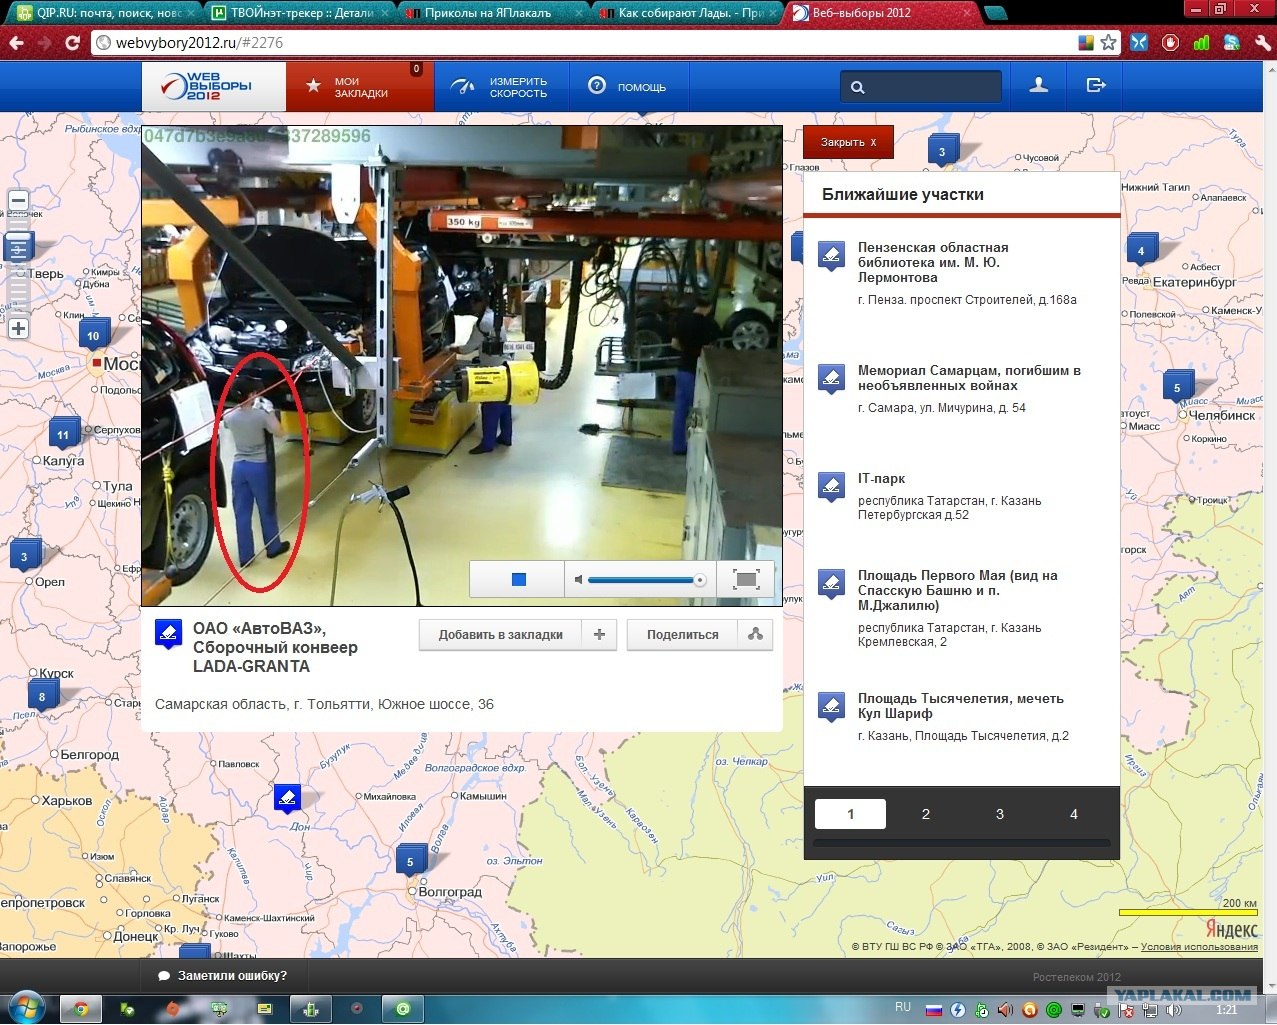Click the Закрыть x button

(847, 142)
